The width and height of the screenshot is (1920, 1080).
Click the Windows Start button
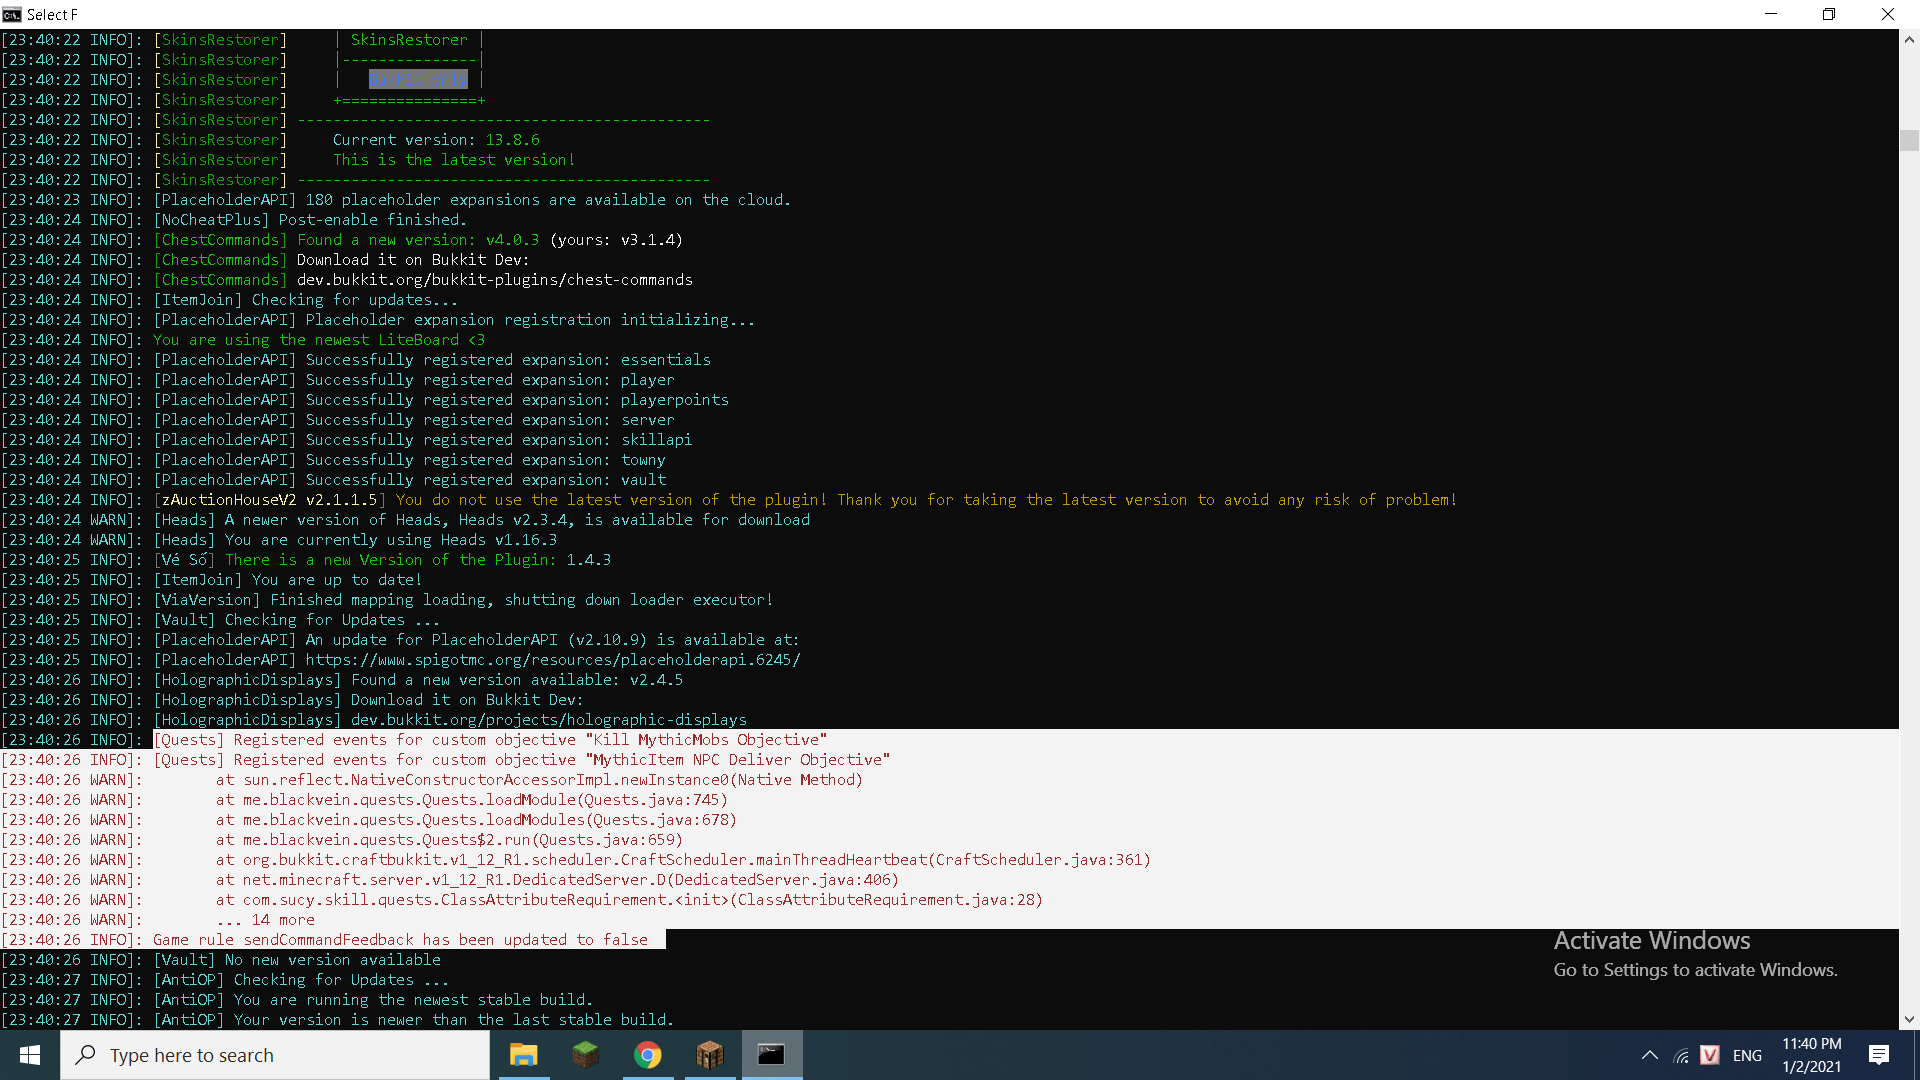[29, 1055]
